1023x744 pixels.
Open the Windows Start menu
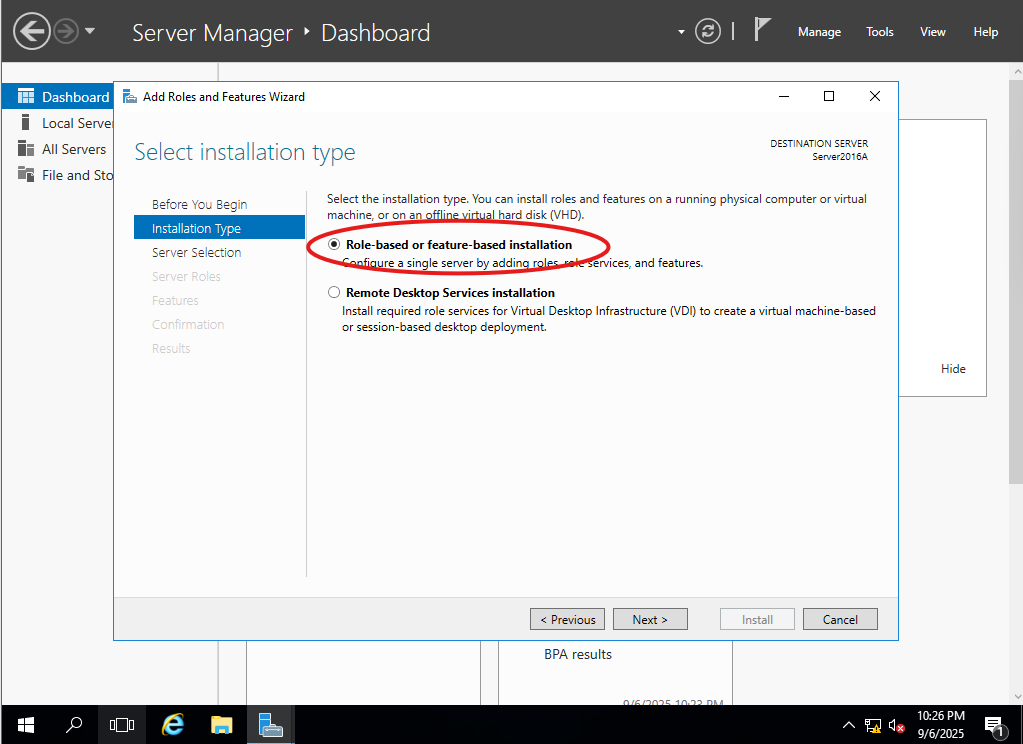pyautogui.click(x=25, y=724)
